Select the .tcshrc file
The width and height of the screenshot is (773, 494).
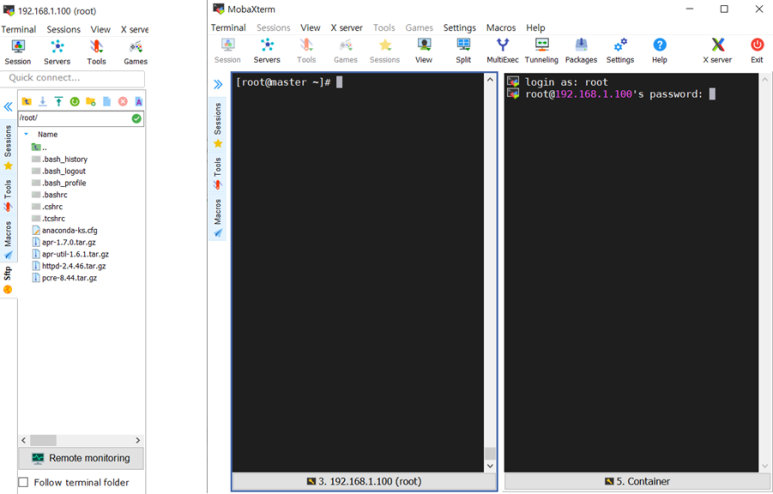[x=48, y=218]
